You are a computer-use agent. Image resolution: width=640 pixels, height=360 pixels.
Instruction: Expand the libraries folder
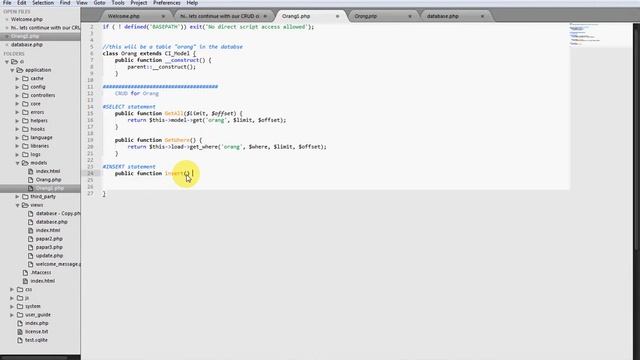(17, 146)
